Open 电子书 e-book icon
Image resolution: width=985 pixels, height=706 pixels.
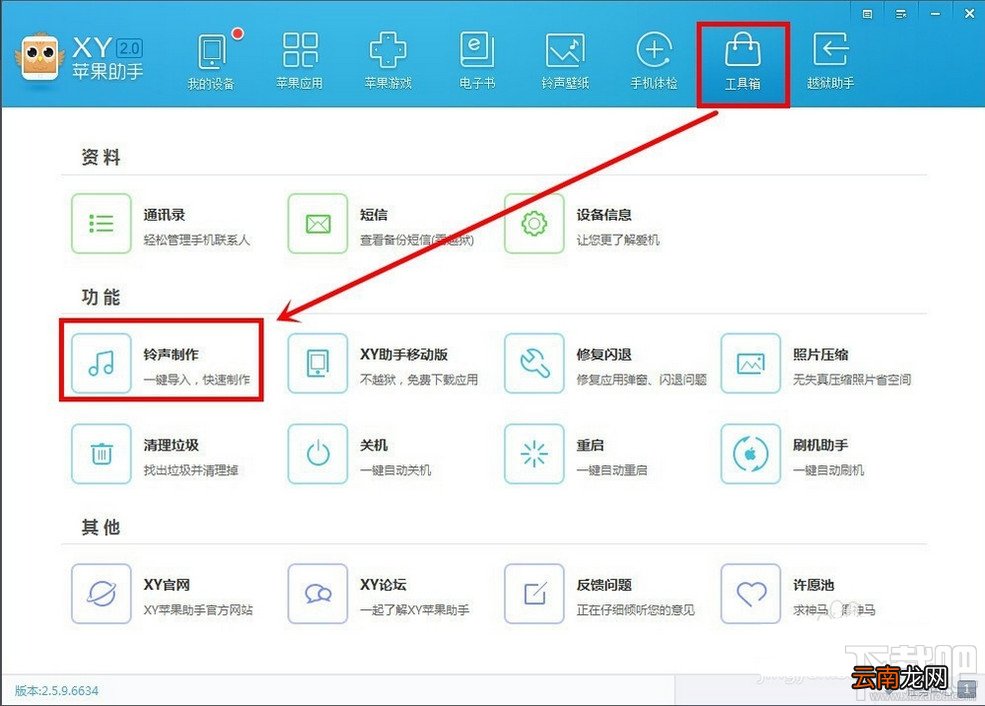(477, 50)
